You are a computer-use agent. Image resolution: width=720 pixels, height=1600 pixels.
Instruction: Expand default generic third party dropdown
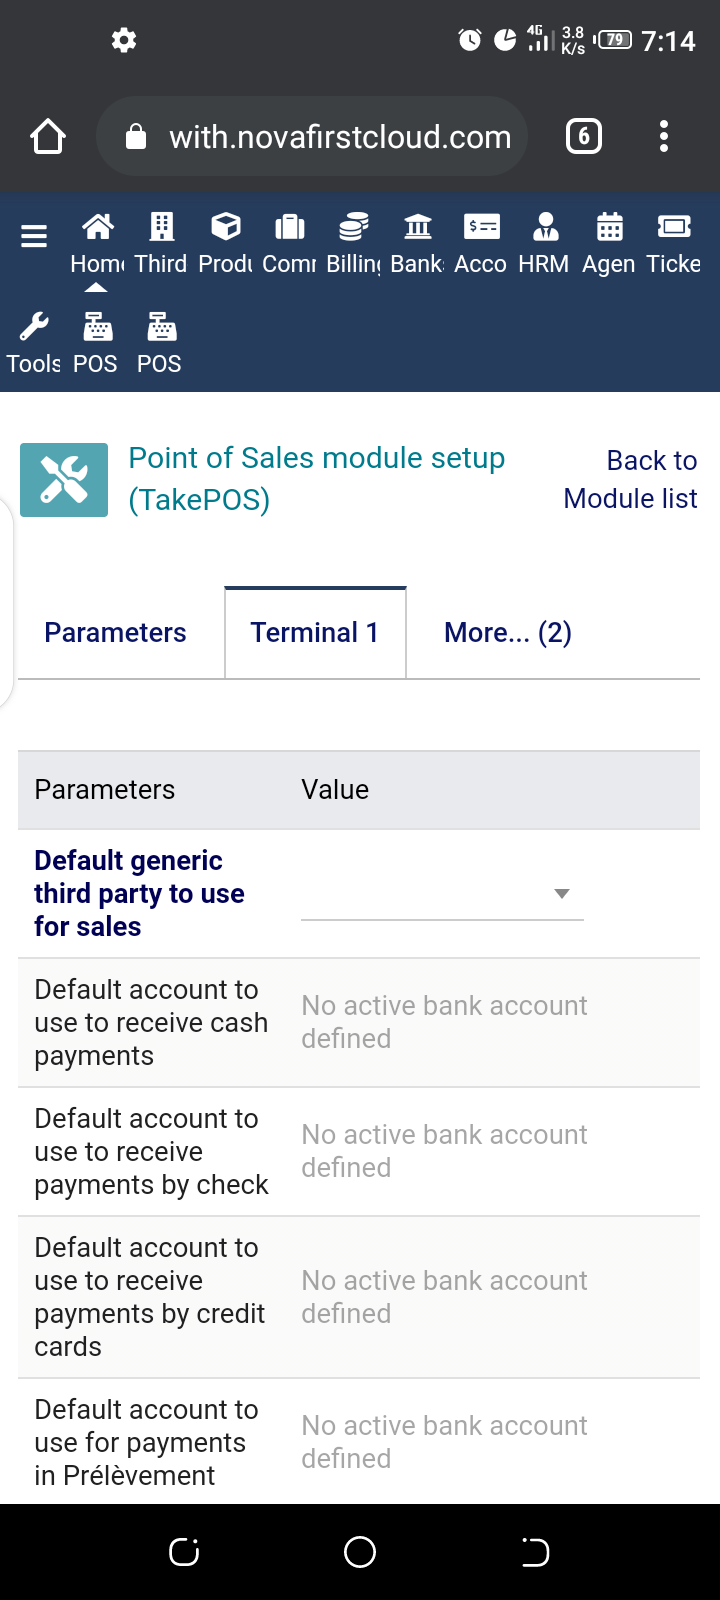point(442,894)
